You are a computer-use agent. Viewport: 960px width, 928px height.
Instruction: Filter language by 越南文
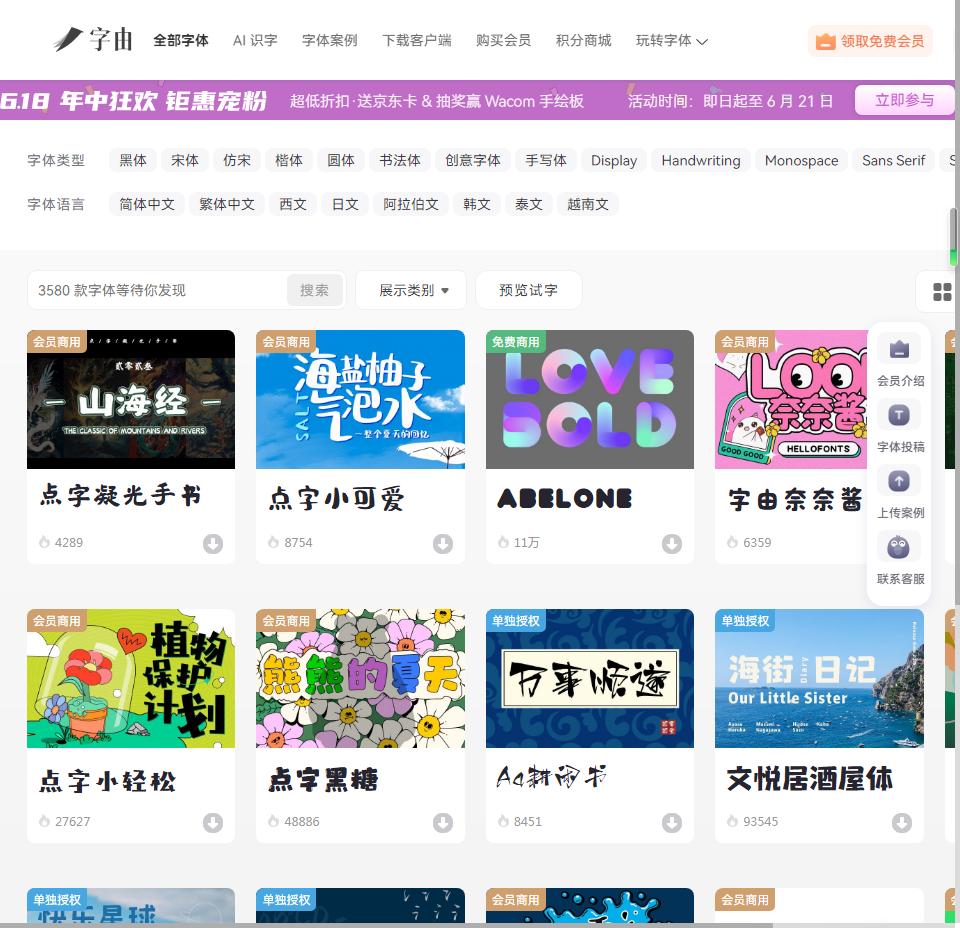coord(588,204)
